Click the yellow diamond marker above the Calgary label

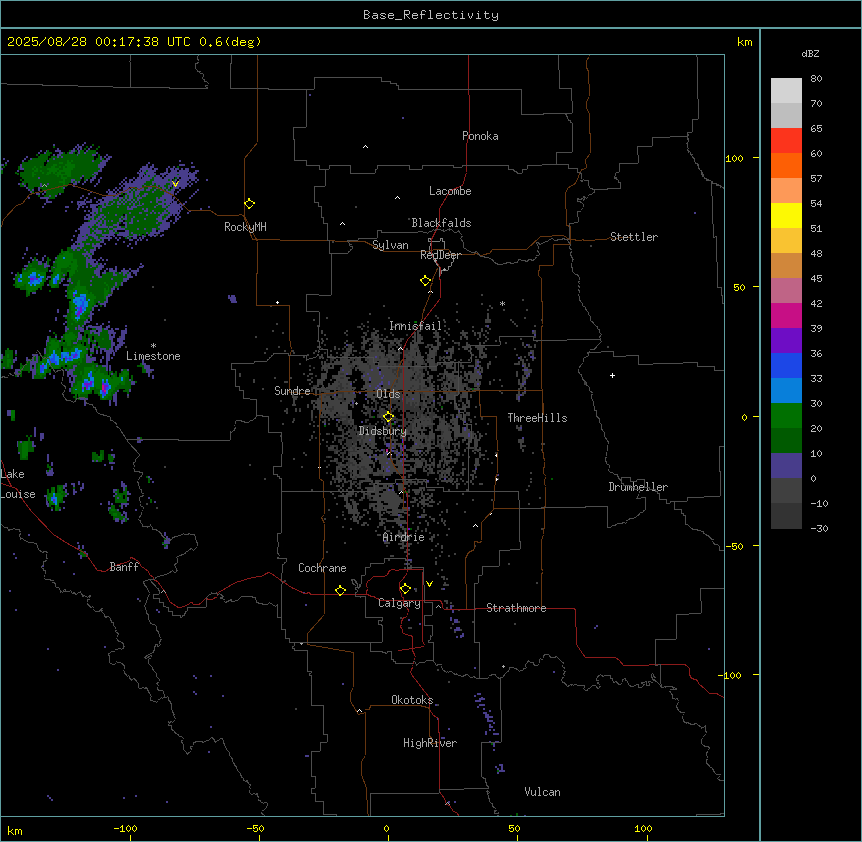coord(406,589)
